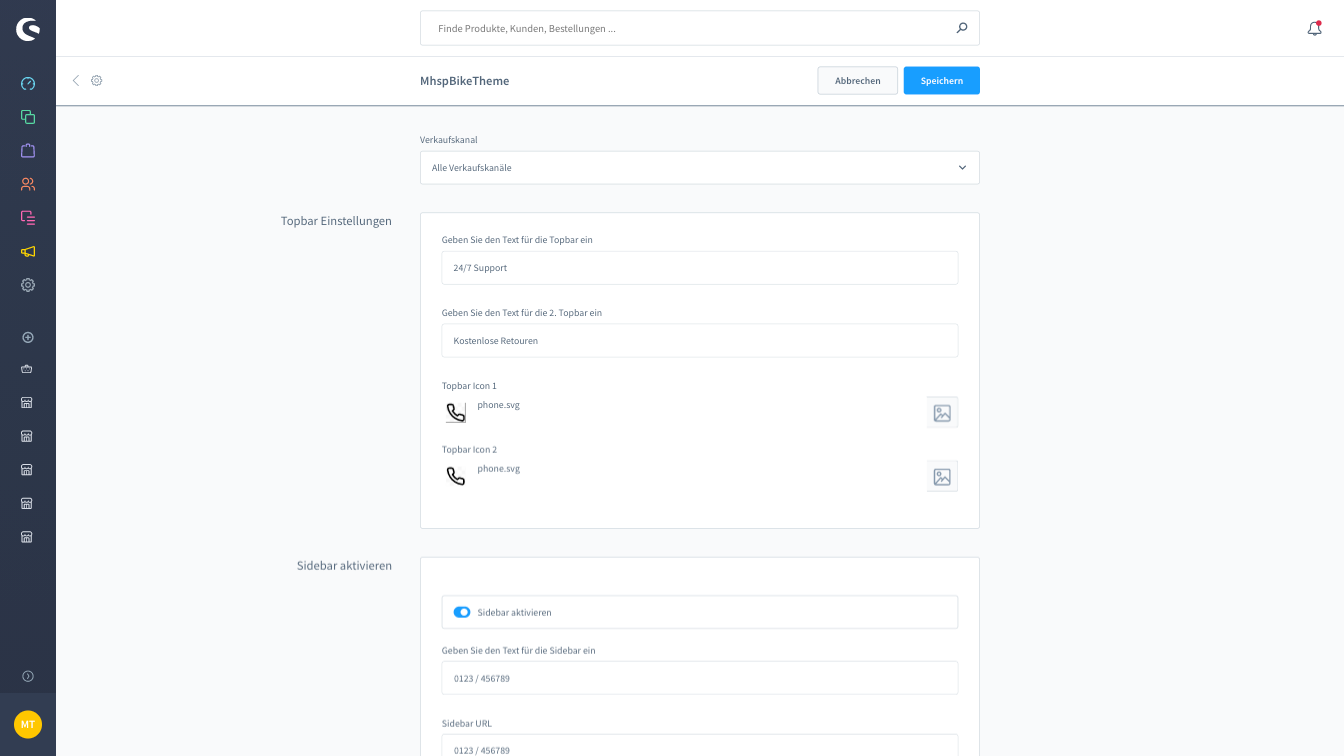
Task: Open the MT user avatar menu
Action: [28, 724]
